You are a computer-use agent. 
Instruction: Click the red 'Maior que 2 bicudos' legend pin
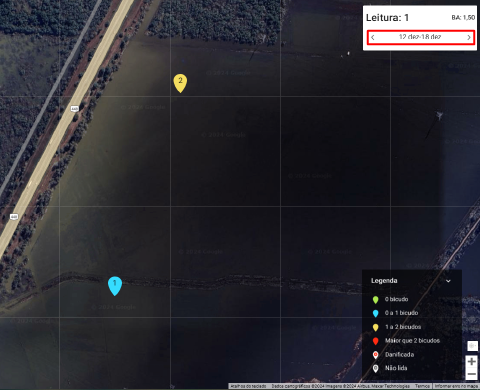pyautogui.click(x=376, y=341)
